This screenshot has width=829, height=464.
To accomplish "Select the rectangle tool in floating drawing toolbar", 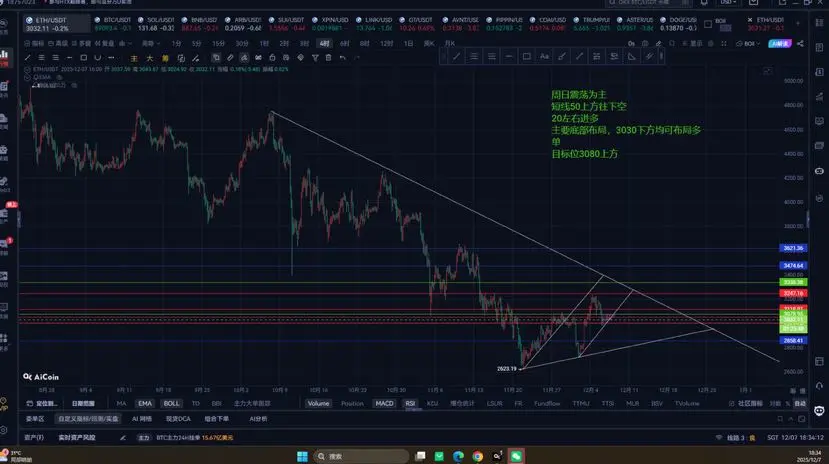I will pyautogui.click(x=527, y=56).
